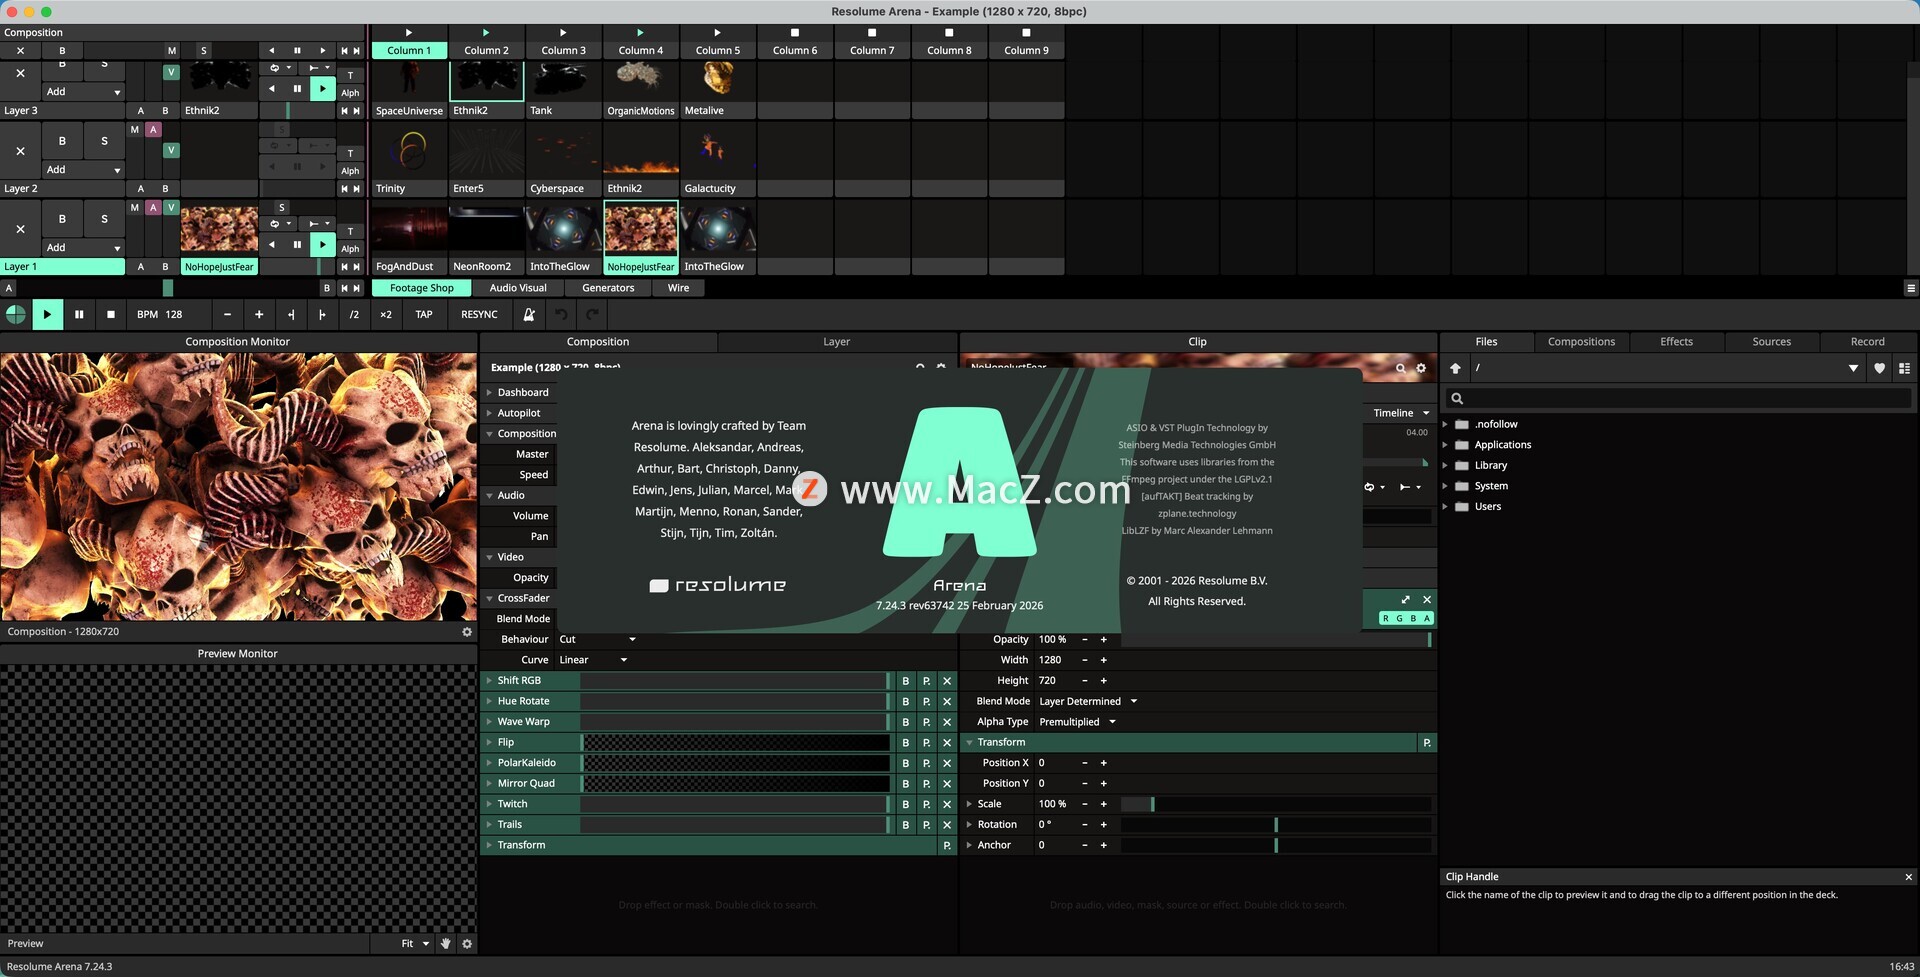Click the RESYNC button

pos(479,314)
